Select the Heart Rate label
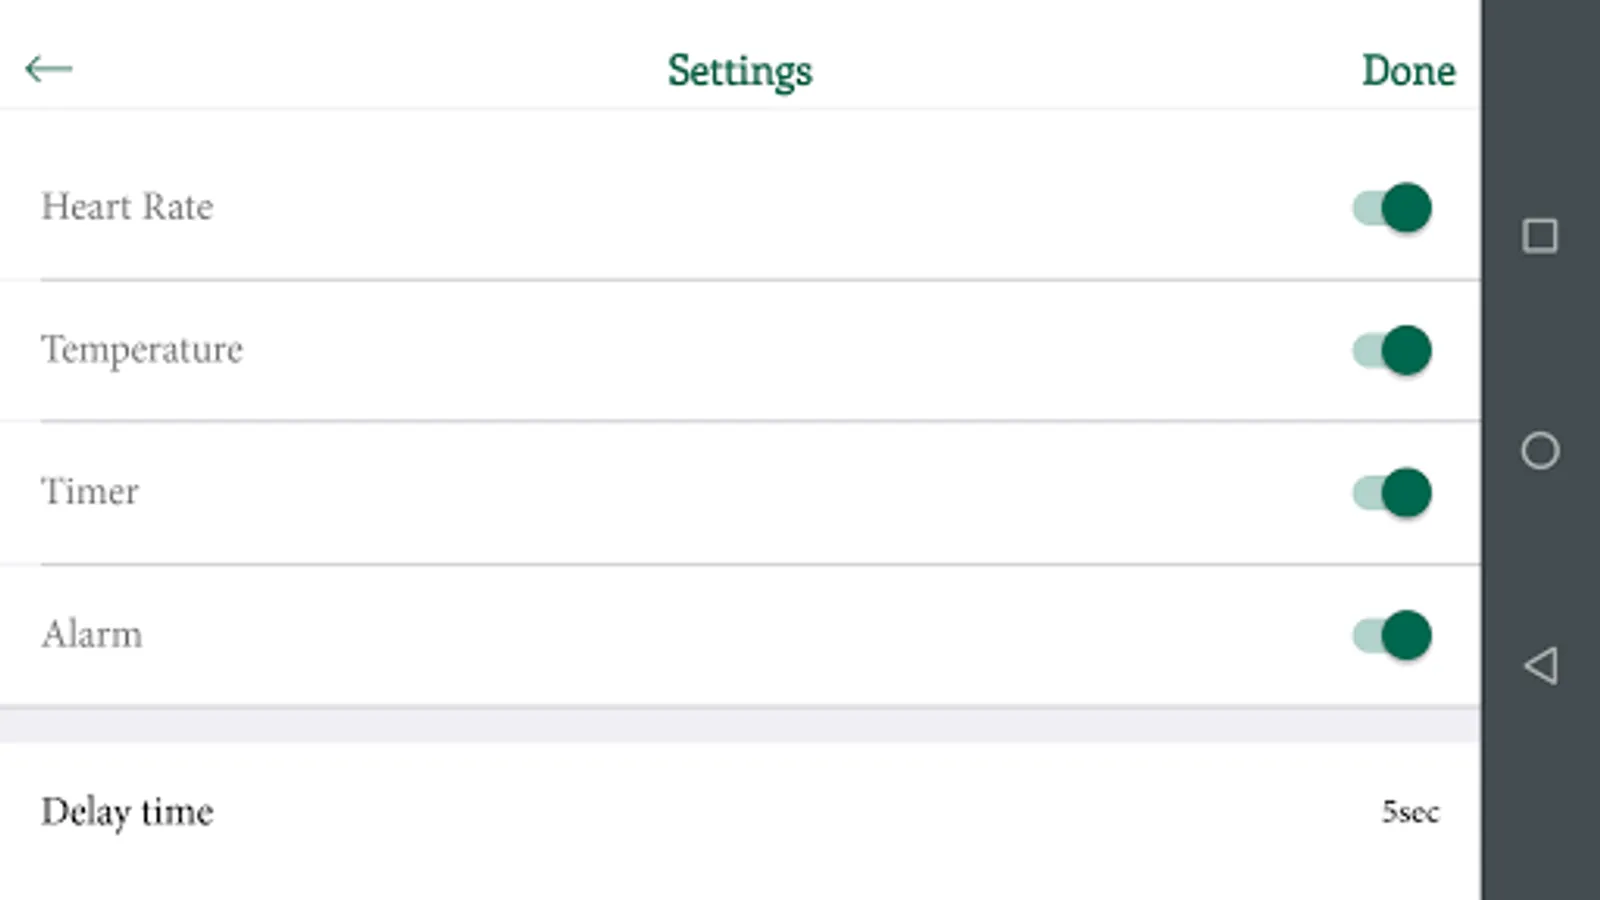The height and width of the screenshot is (900, 1600). 127,207
